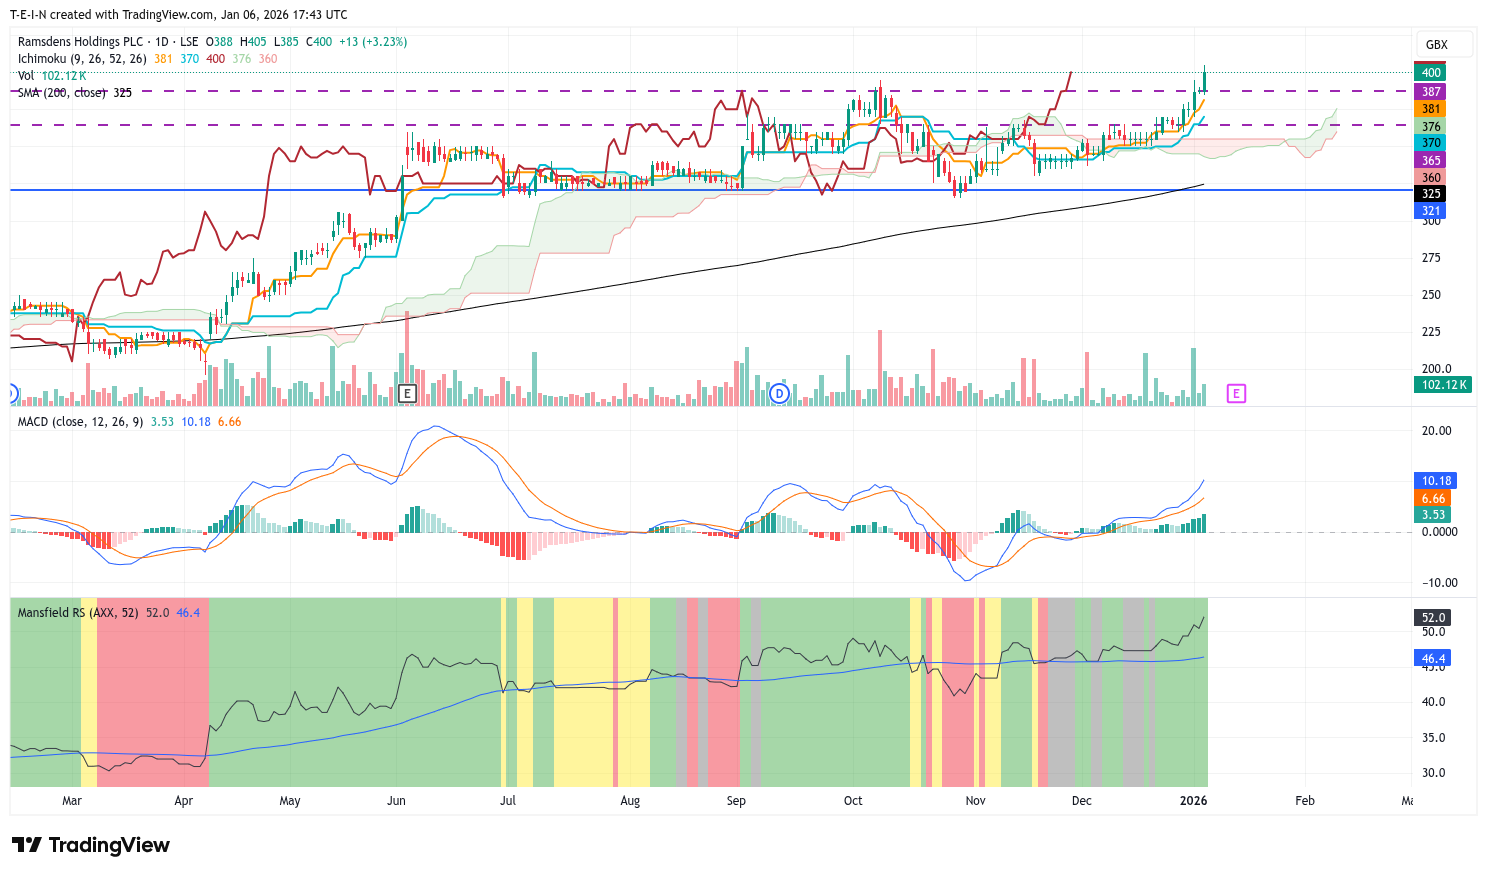Click the Sep label on the time axis
This screenshot has width=1487, height=875.
tap(736, 800)
